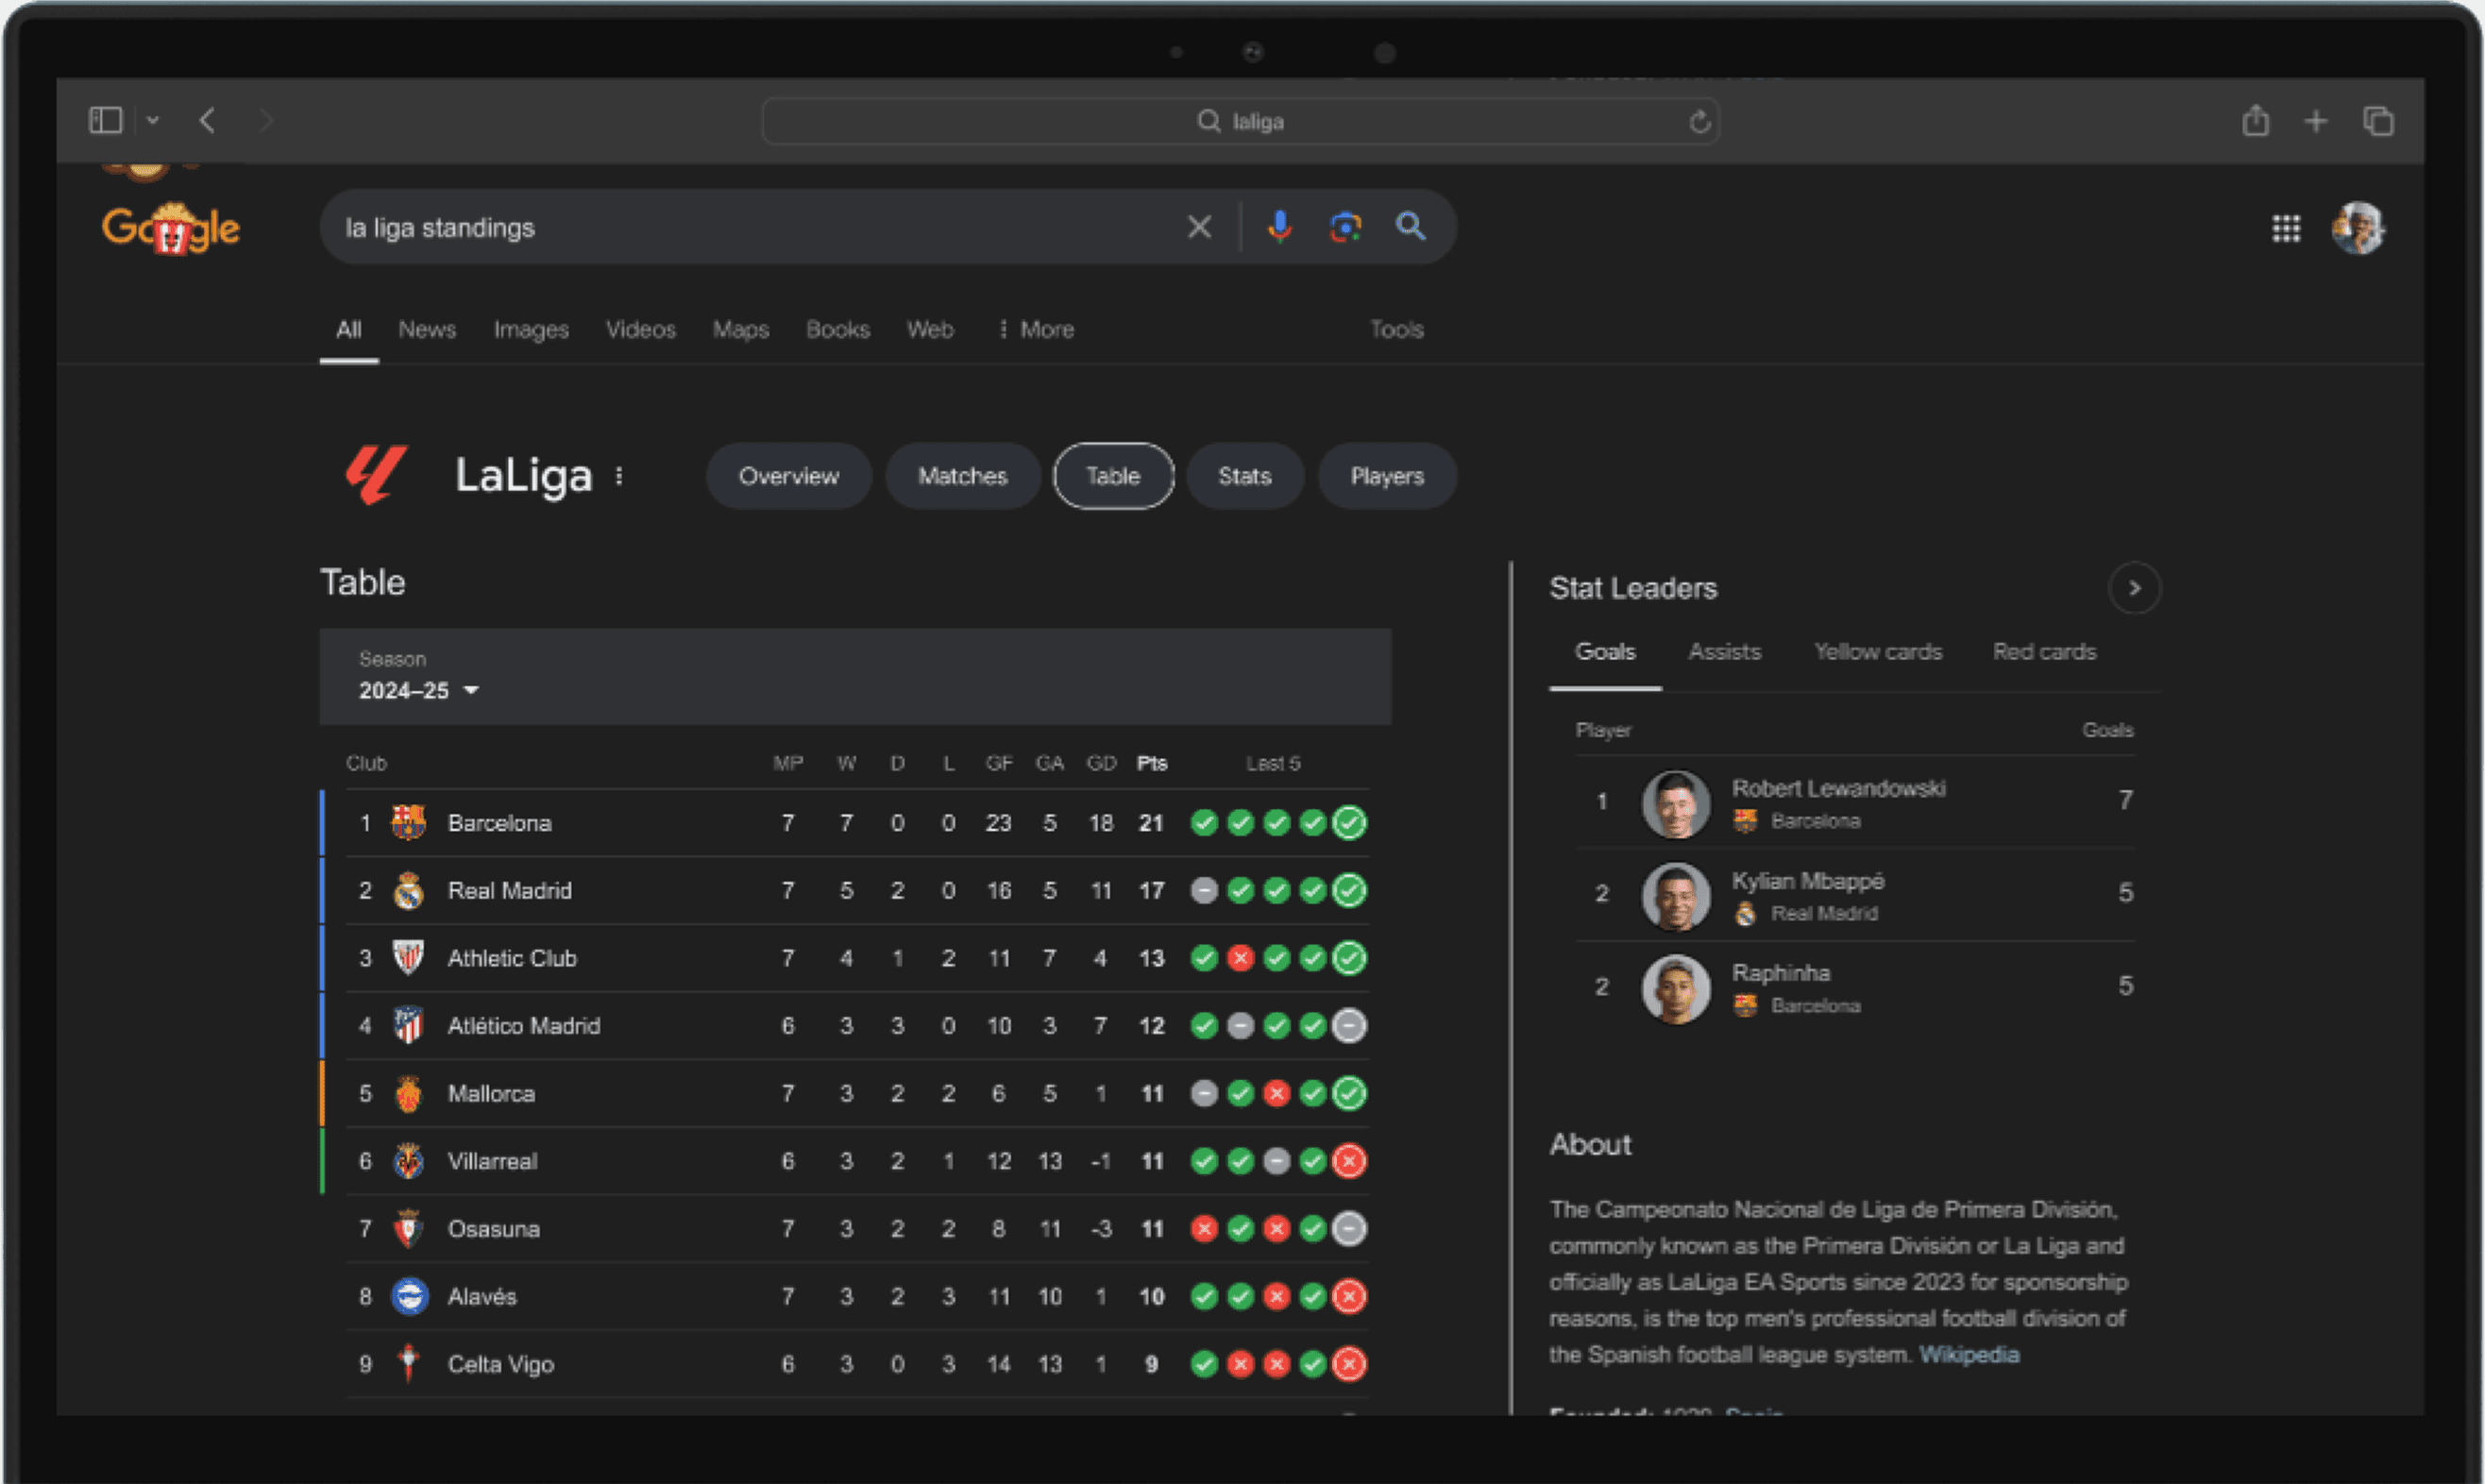Open the LaLiga Players chip
The height and width of the screenshot is (1484, 2485).
(1387, 476)
